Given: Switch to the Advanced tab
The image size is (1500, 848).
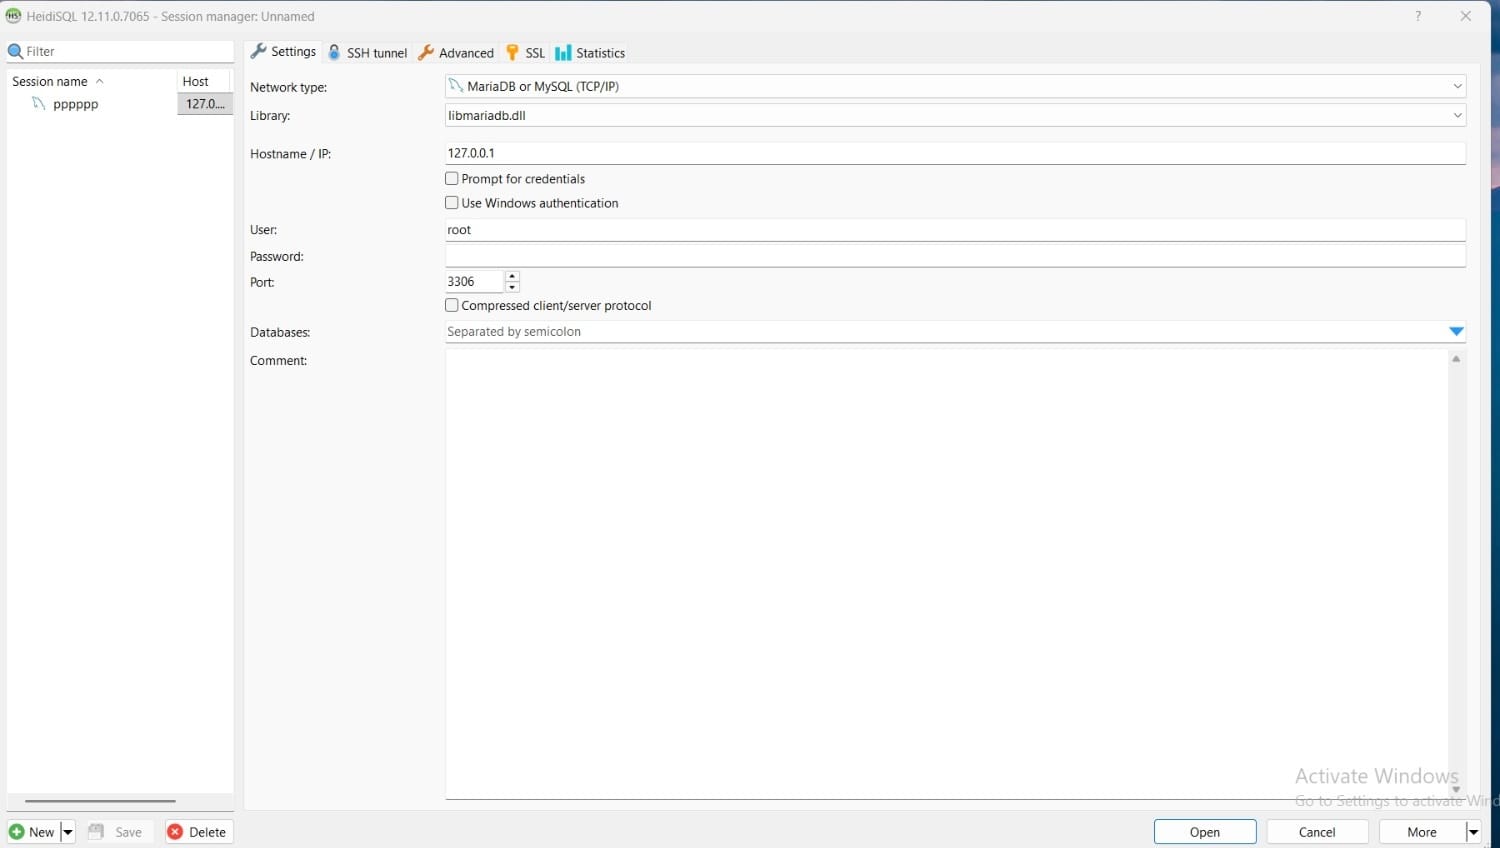Looking at the screenshot, I should (456, 53).
